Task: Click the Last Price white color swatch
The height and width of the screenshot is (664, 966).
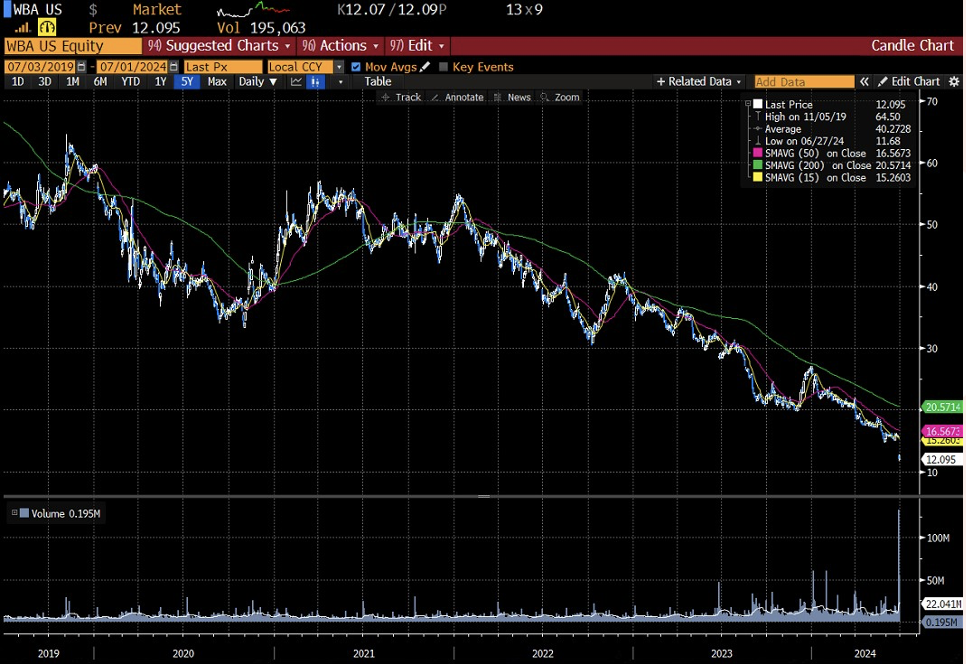Action: pyautogui.click(x=758, y=104)
